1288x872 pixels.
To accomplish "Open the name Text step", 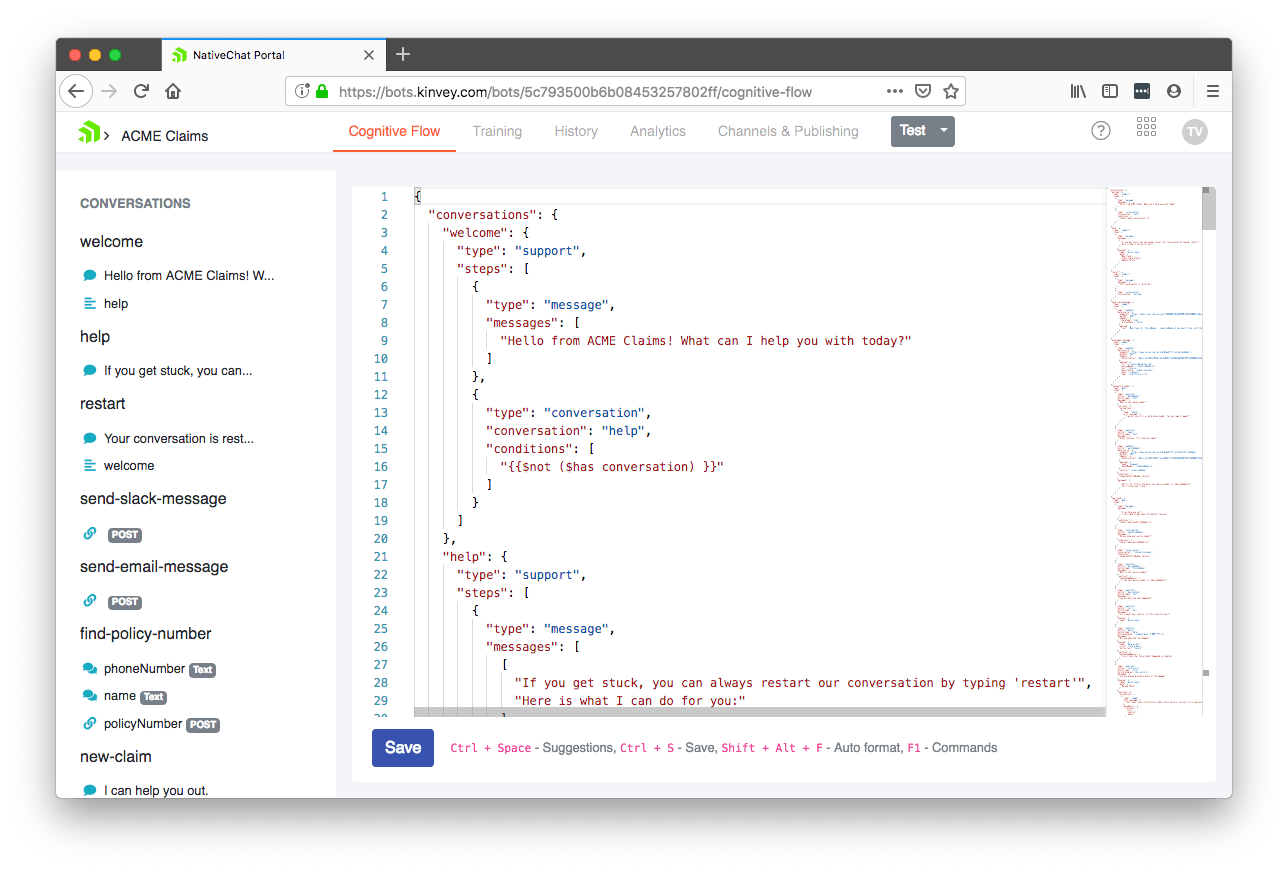I will (x=135, y=696).
